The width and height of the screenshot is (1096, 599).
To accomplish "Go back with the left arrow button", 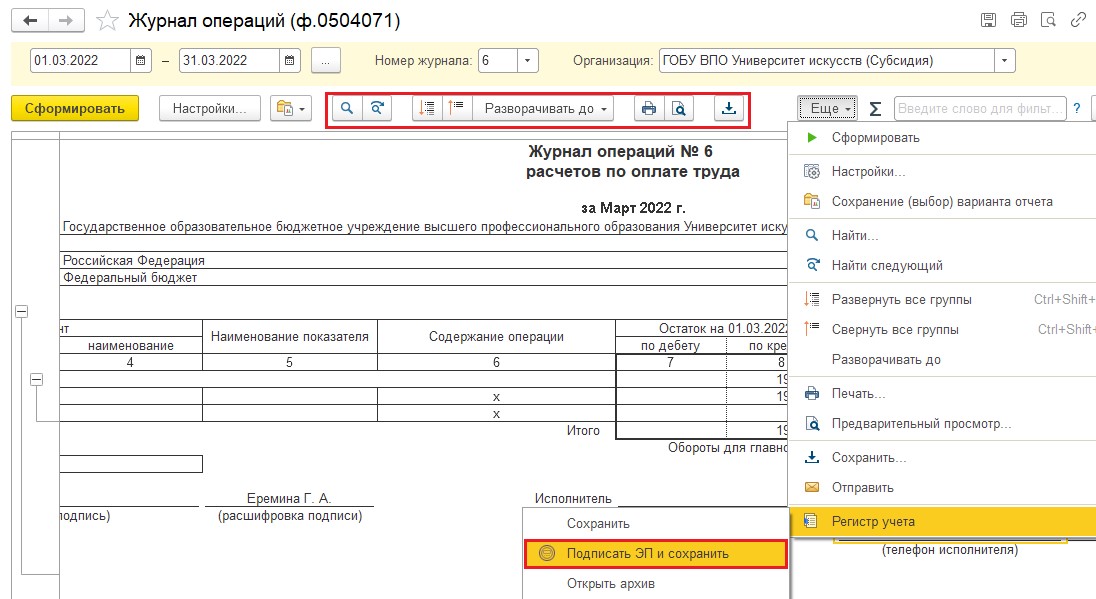I will pos(30,21).
